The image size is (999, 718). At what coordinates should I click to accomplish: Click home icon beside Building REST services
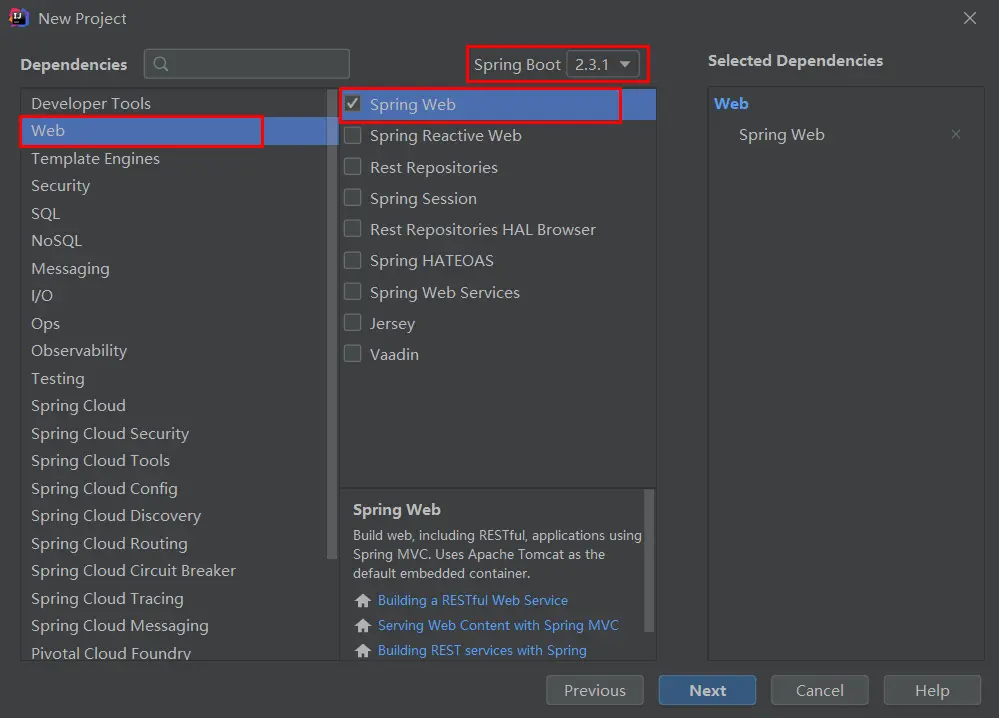pos(363,650)
